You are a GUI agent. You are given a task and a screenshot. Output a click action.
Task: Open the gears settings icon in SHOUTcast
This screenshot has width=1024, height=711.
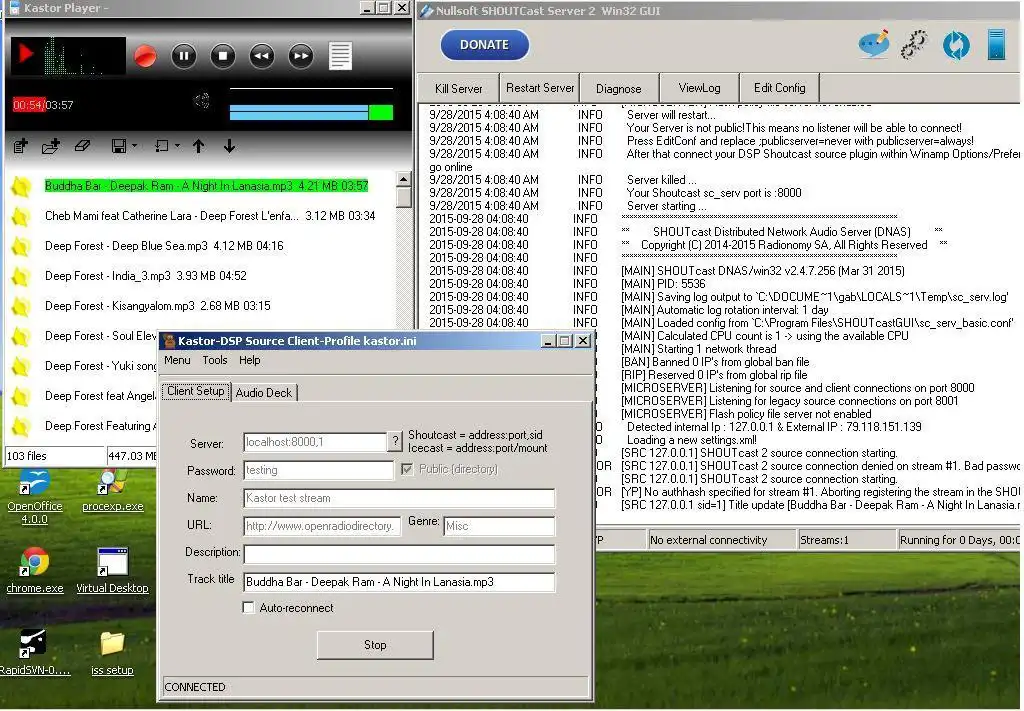tap(914, 45)
